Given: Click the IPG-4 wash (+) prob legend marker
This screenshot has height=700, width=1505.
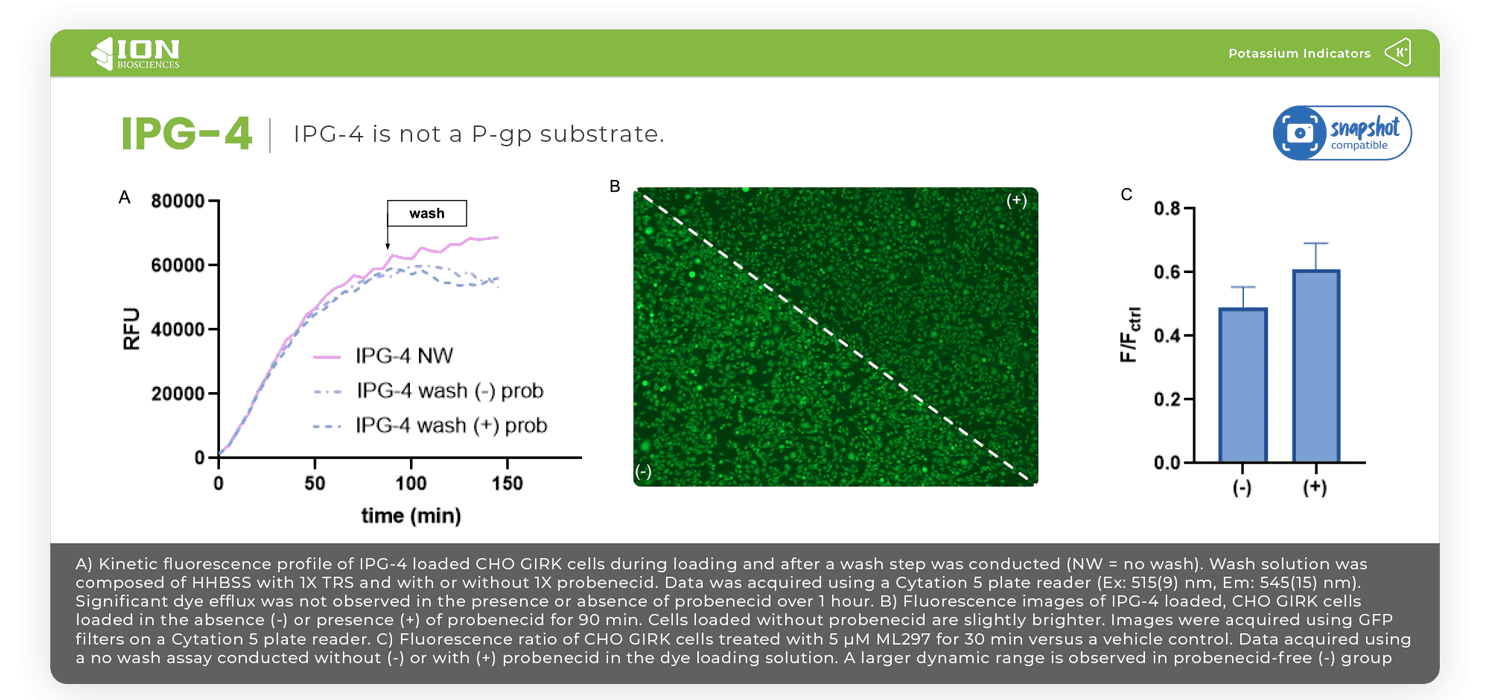Looking at the screenshot, I should (x=328, y=426).
